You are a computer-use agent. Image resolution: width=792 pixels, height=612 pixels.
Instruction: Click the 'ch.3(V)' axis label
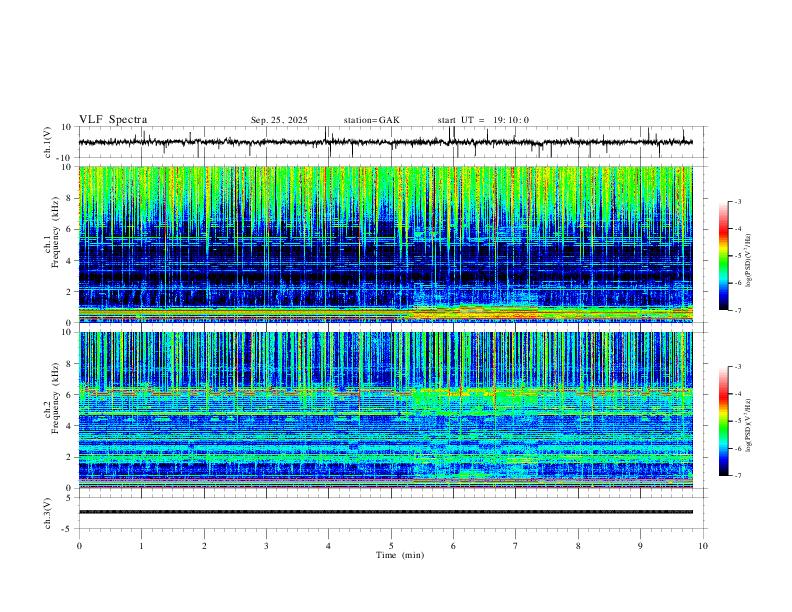point(48,513)
